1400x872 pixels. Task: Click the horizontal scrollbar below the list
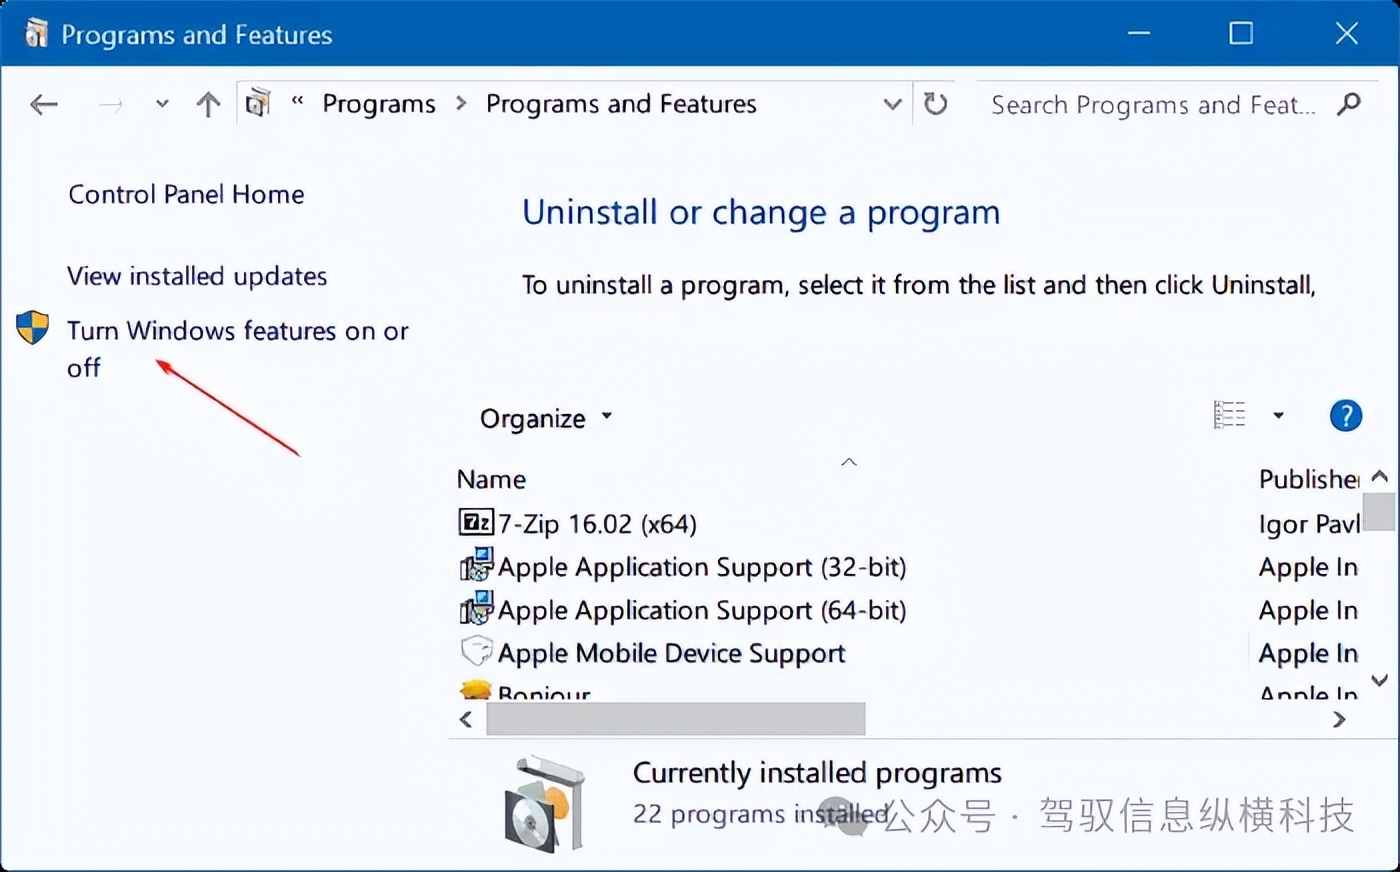675,719
